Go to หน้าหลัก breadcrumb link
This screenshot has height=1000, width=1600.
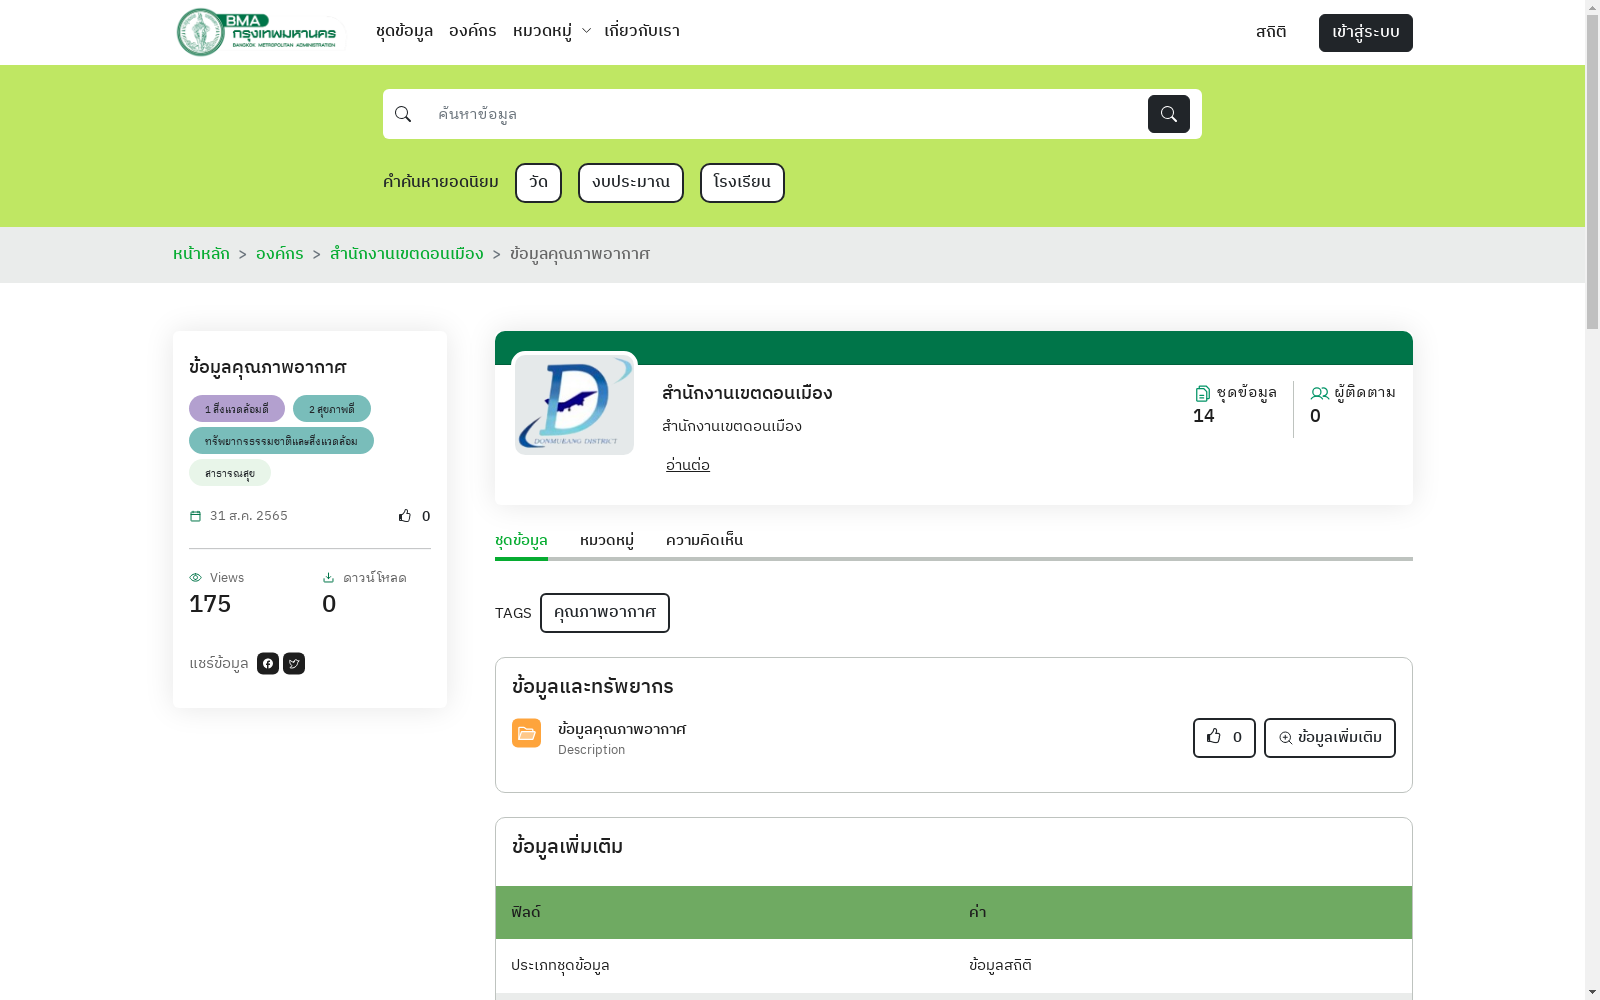201,254
